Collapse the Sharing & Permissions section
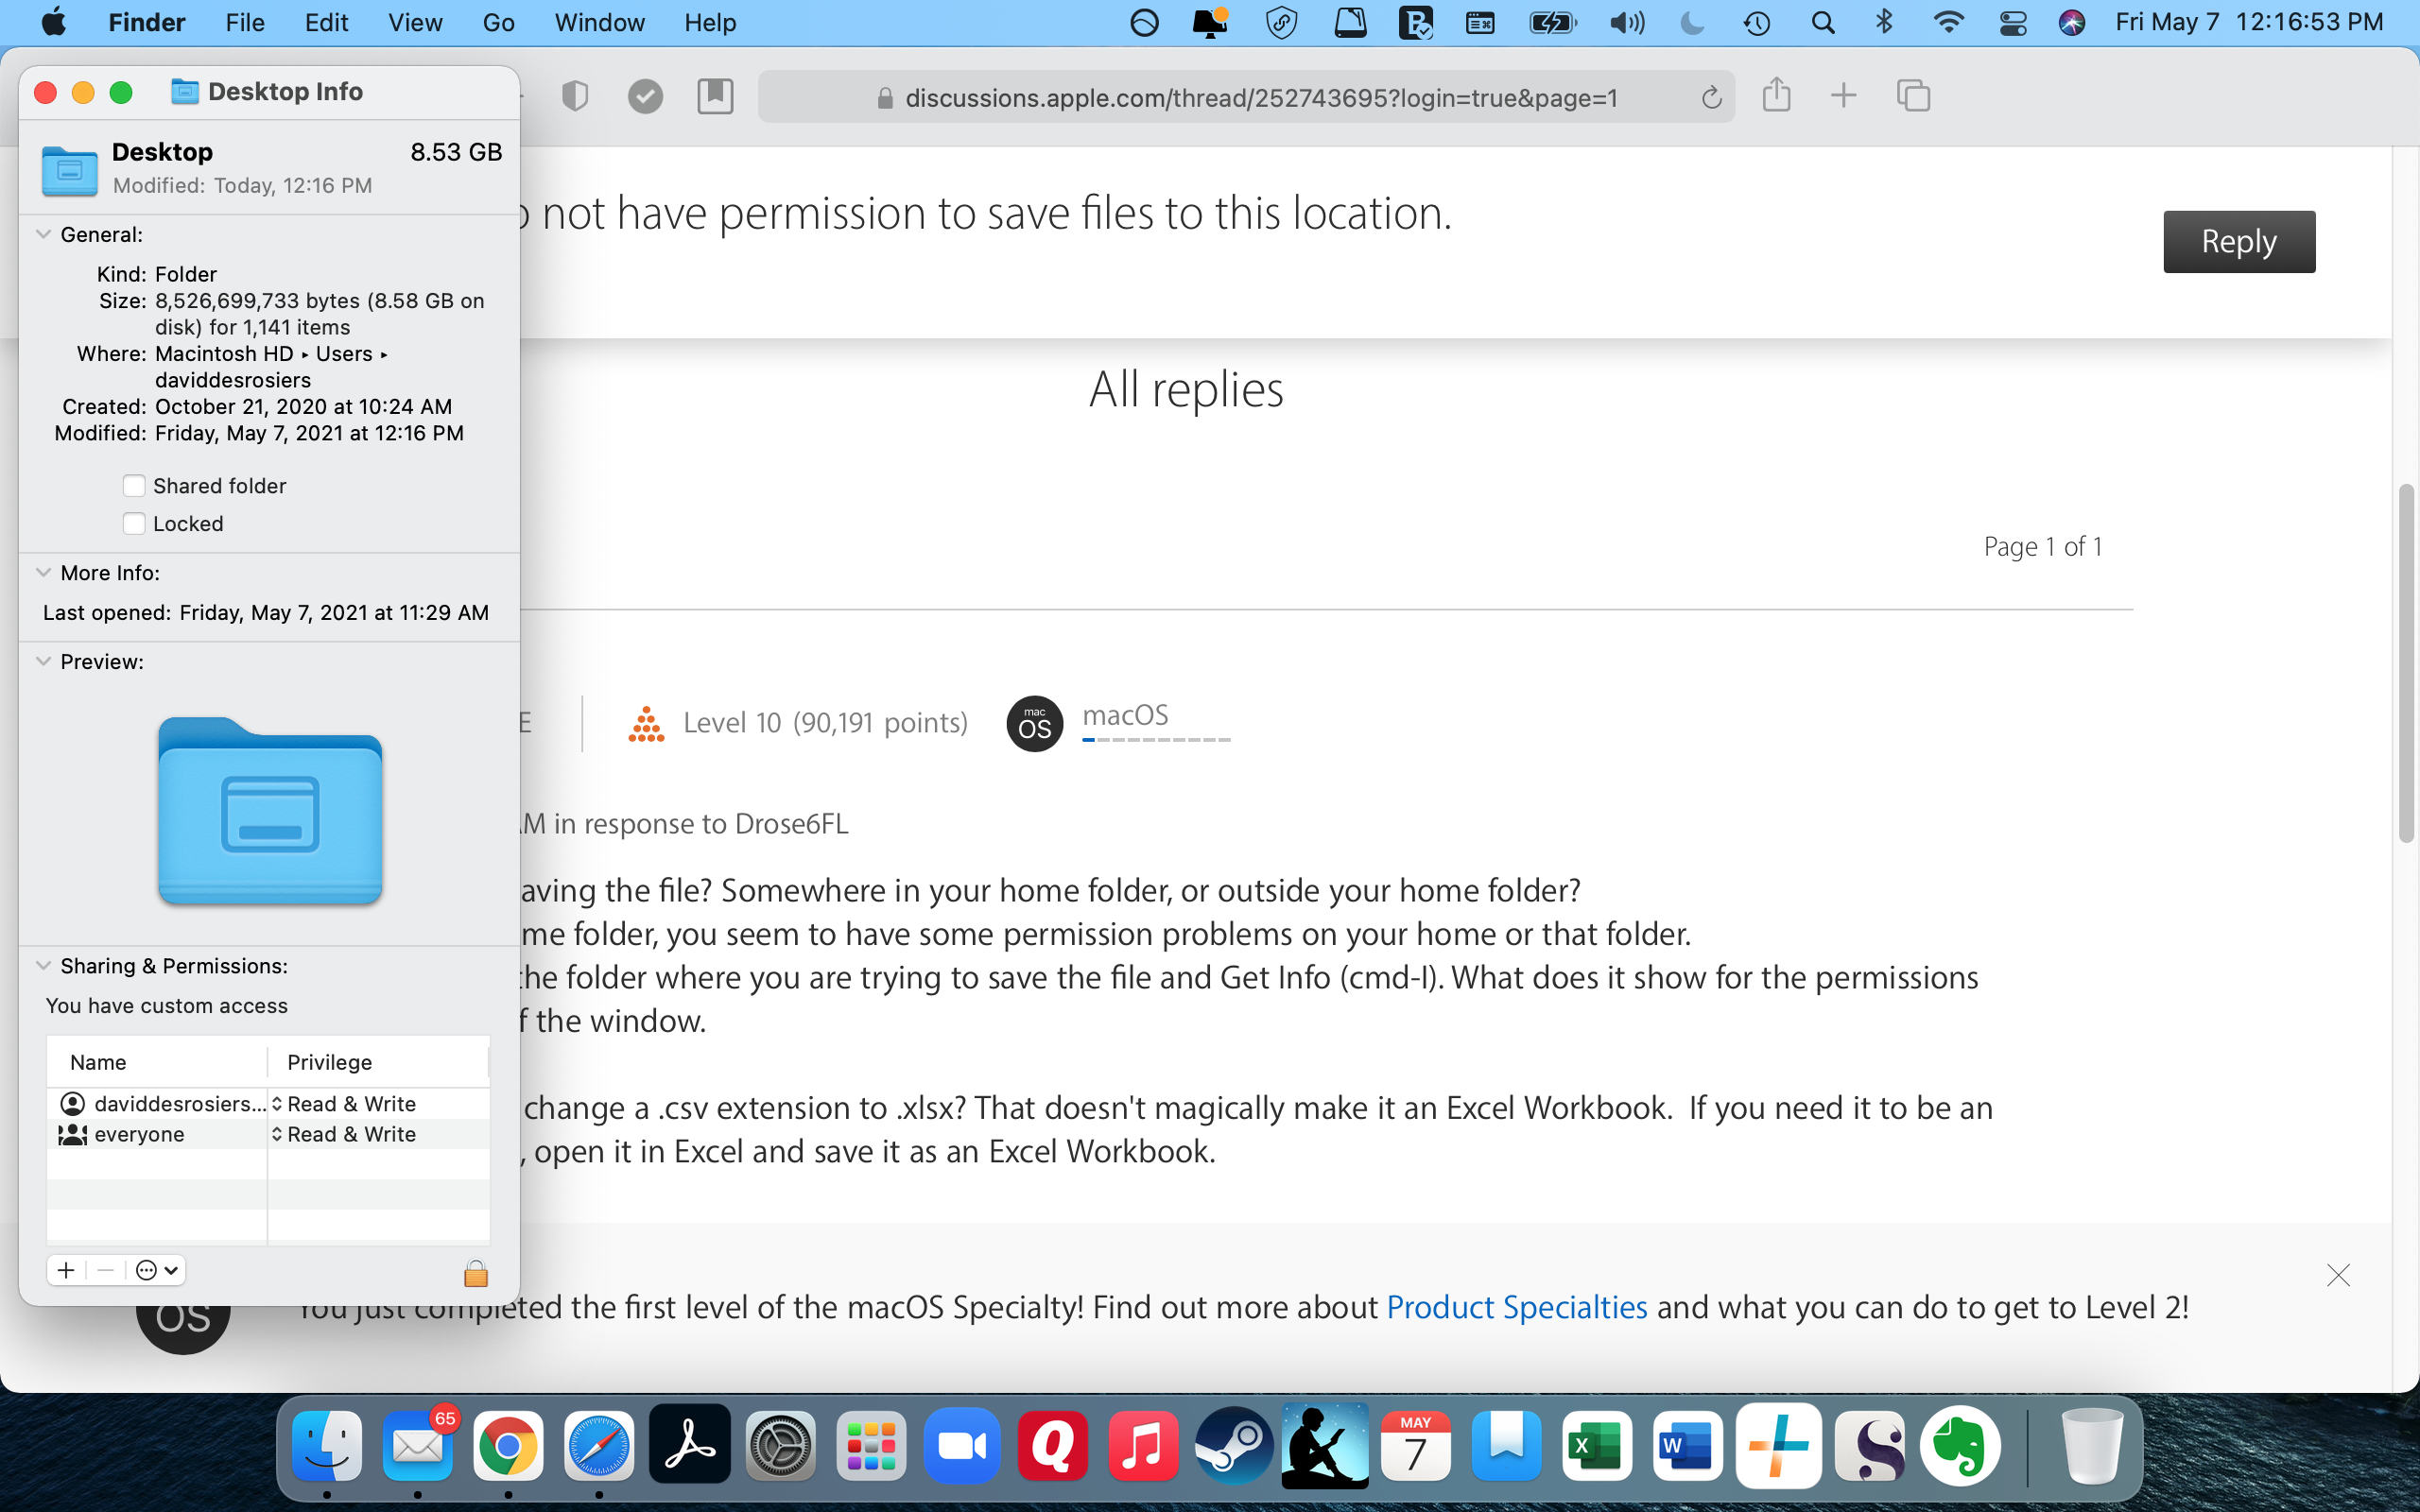Image resolution: width=2420 pixels, height=1512 pixels. 43,966
